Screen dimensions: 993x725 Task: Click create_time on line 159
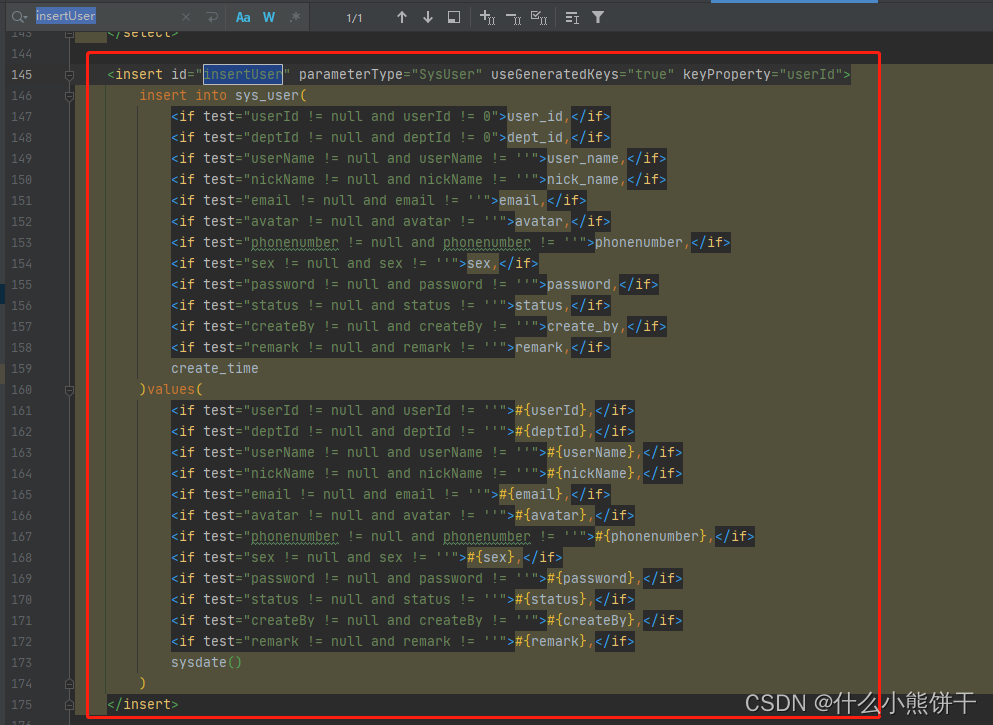tap(215, 369)
